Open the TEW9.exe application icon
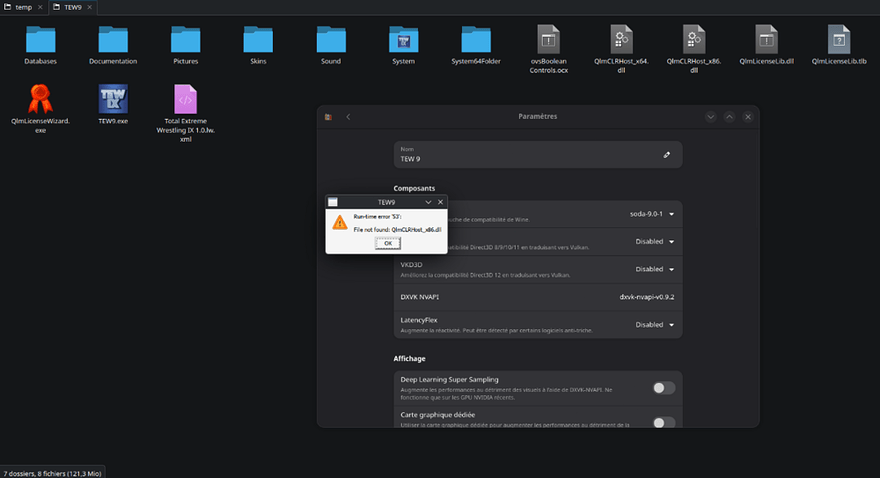The image size is (880, 478). tap(113, 99)
